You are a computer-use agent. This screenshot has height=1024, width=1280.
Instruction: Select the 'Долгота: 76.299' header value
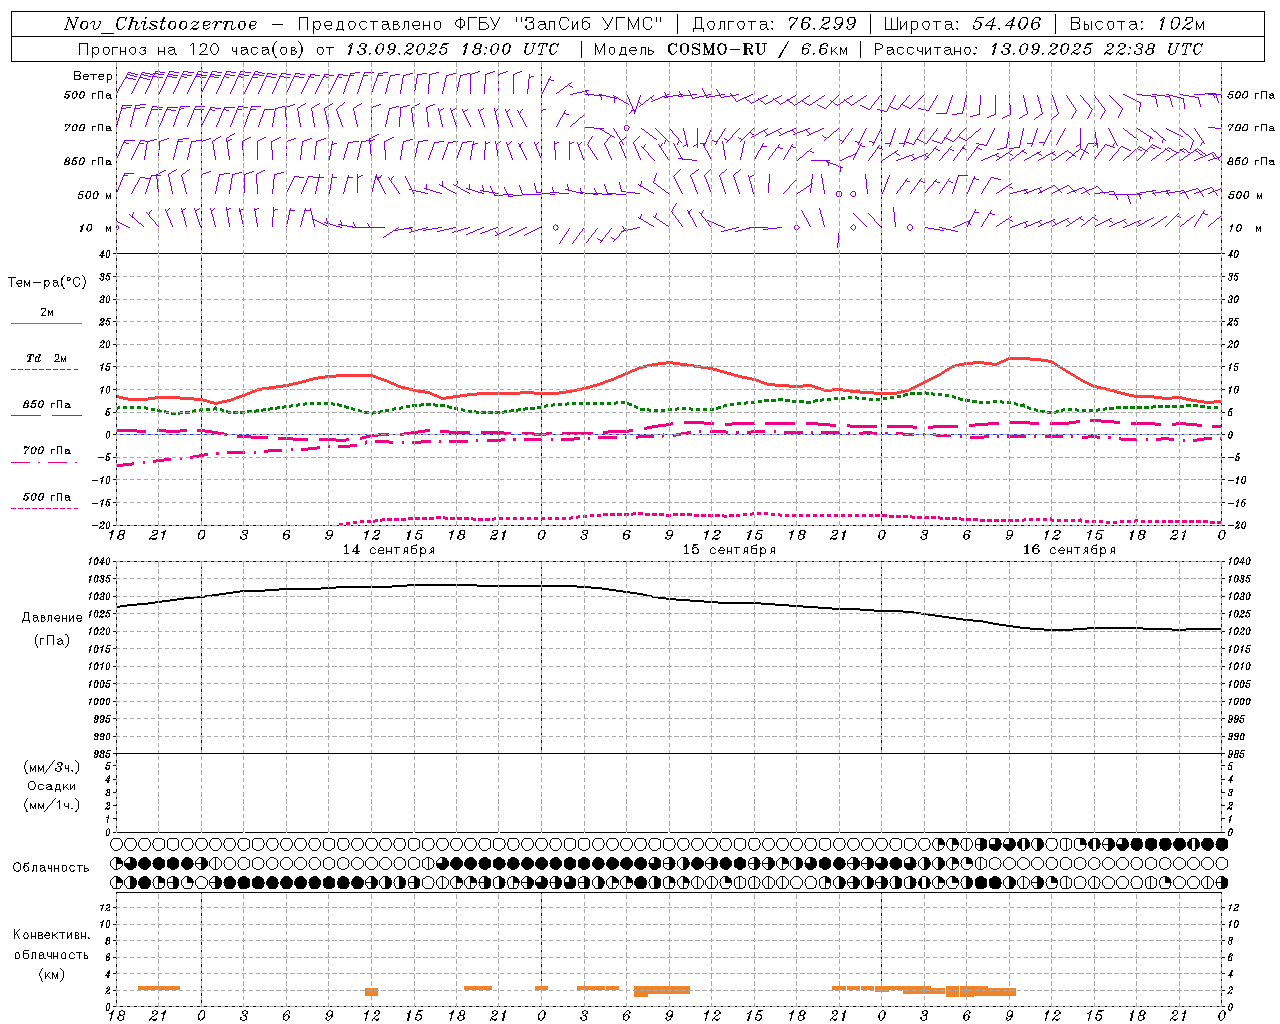(774, 24)
